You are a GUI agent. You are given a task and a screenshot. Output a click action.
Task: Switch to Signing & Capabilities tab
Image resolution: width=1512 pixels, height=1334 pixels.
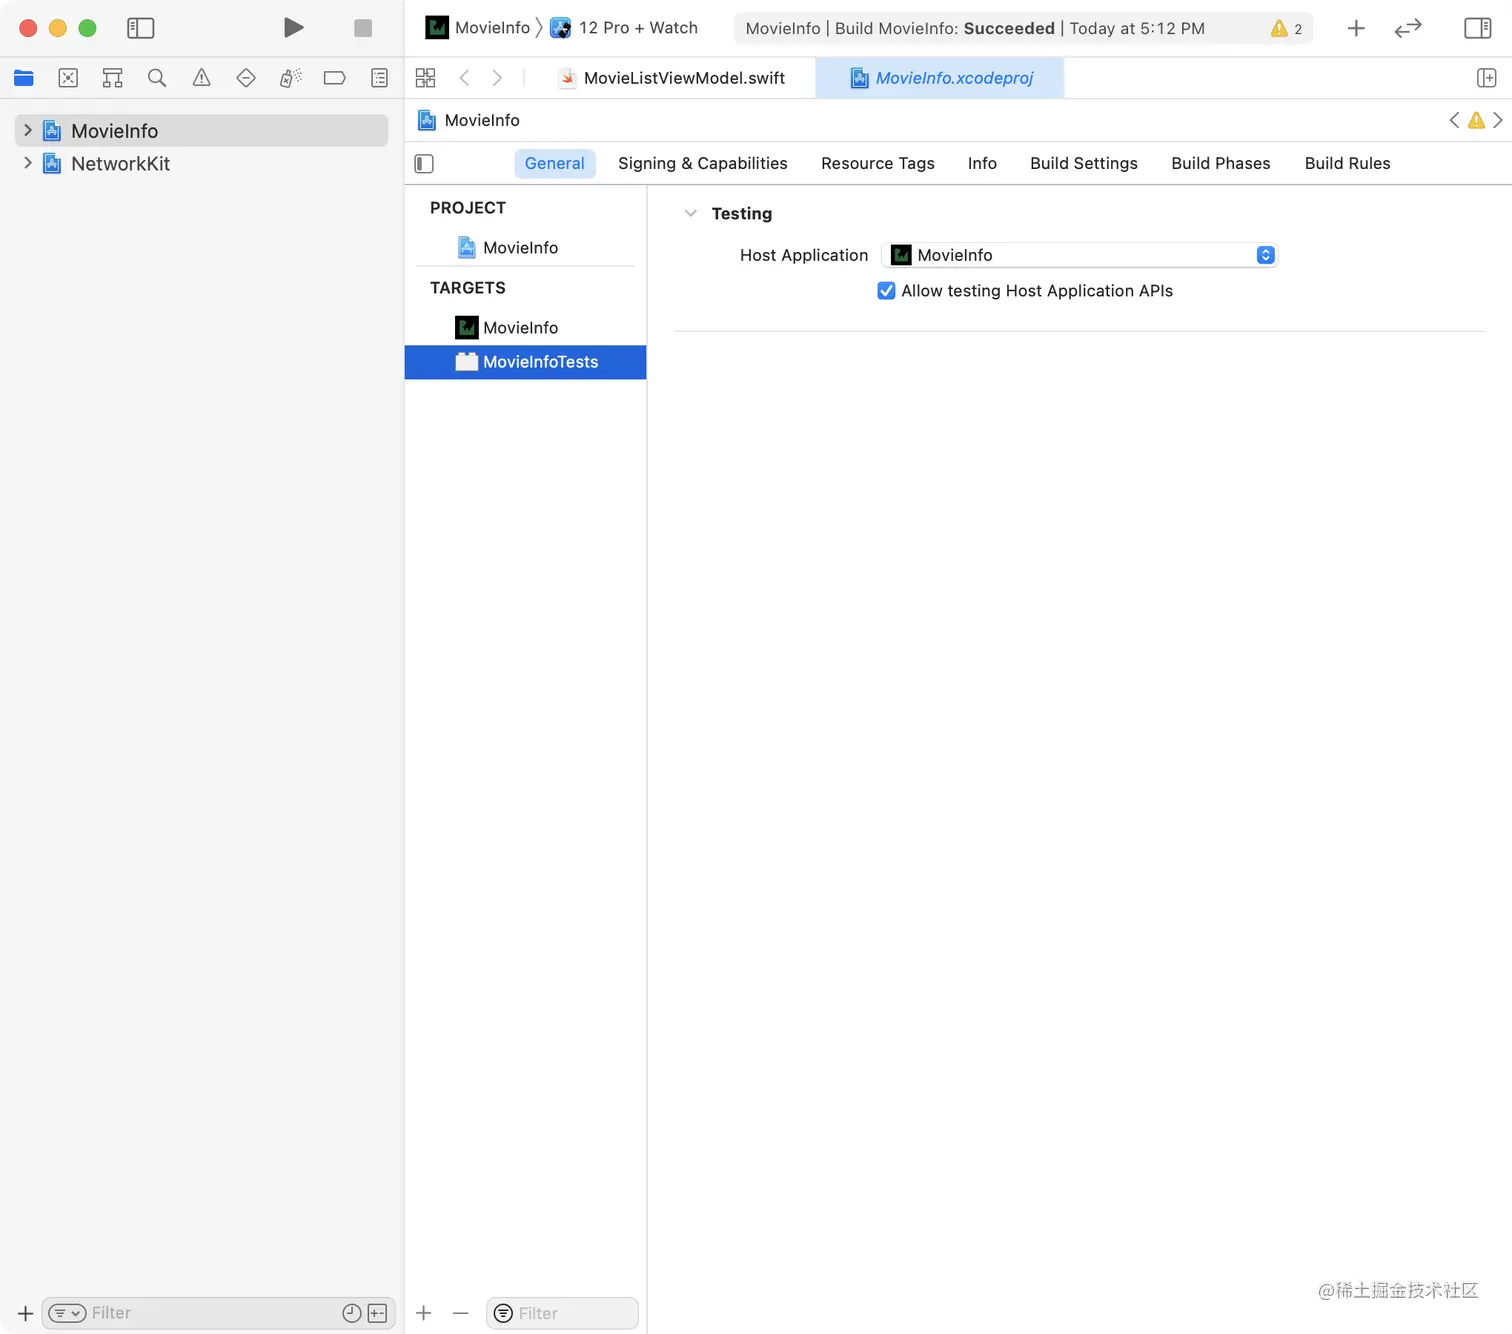tap(703, 163)
